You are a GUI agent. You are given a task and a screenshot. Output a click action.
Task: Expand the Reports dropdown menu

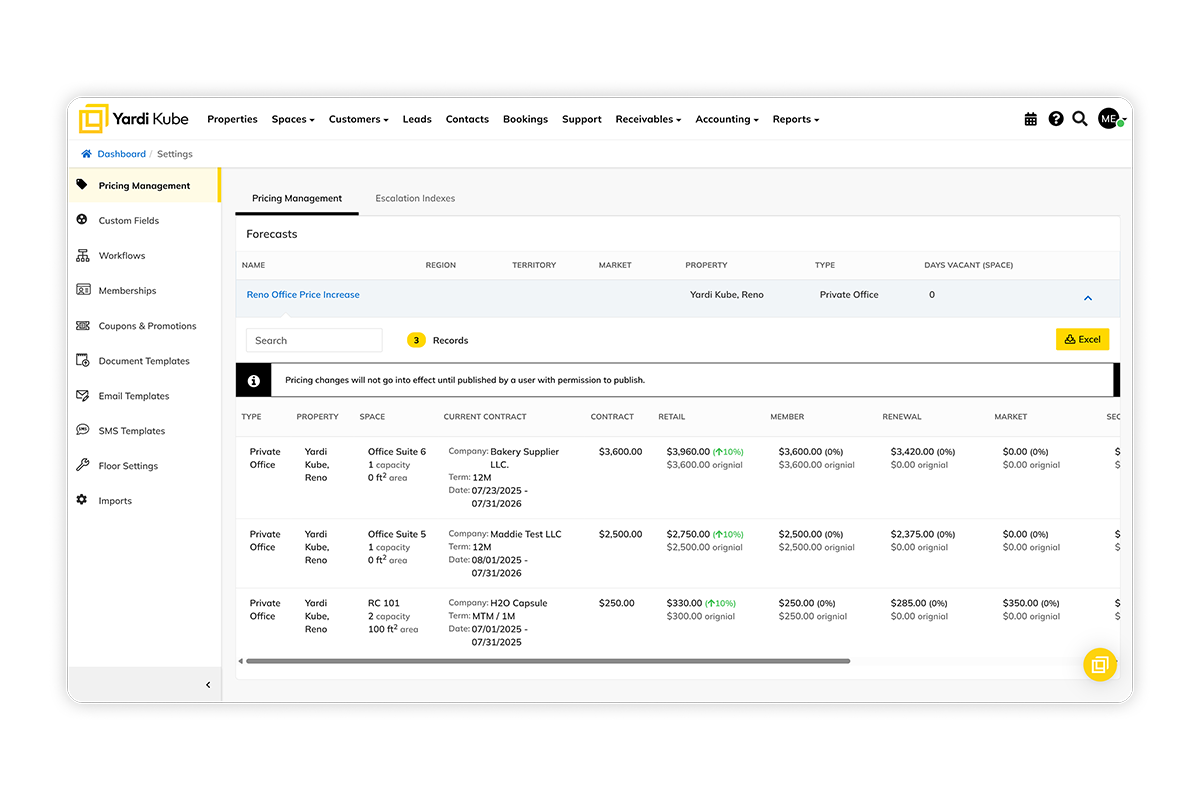click(x=795, y=119)
